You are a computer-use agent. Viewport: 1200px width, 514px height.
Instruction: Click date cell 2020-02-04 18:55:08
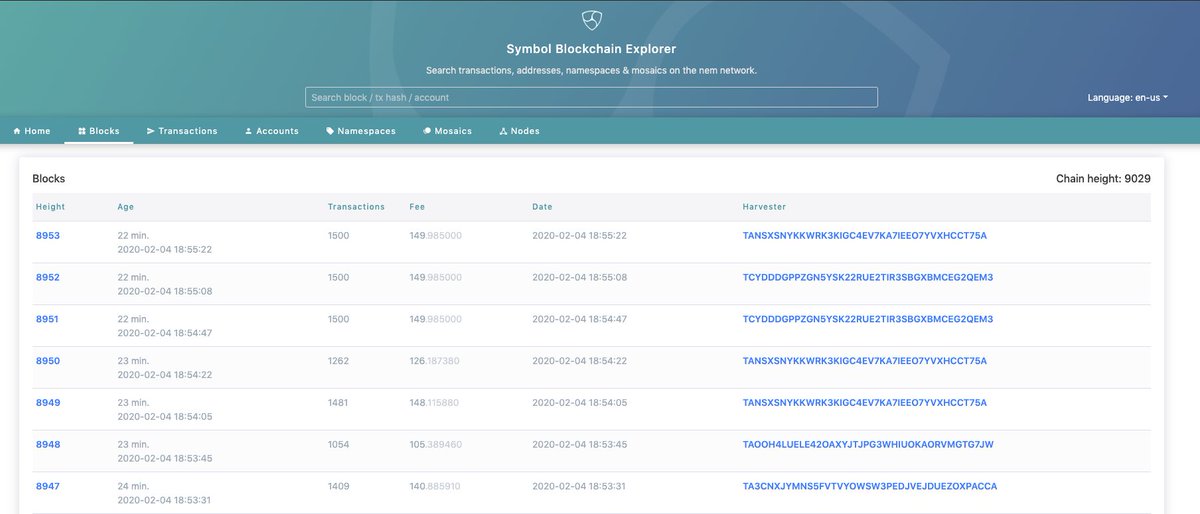coord(579,278)
